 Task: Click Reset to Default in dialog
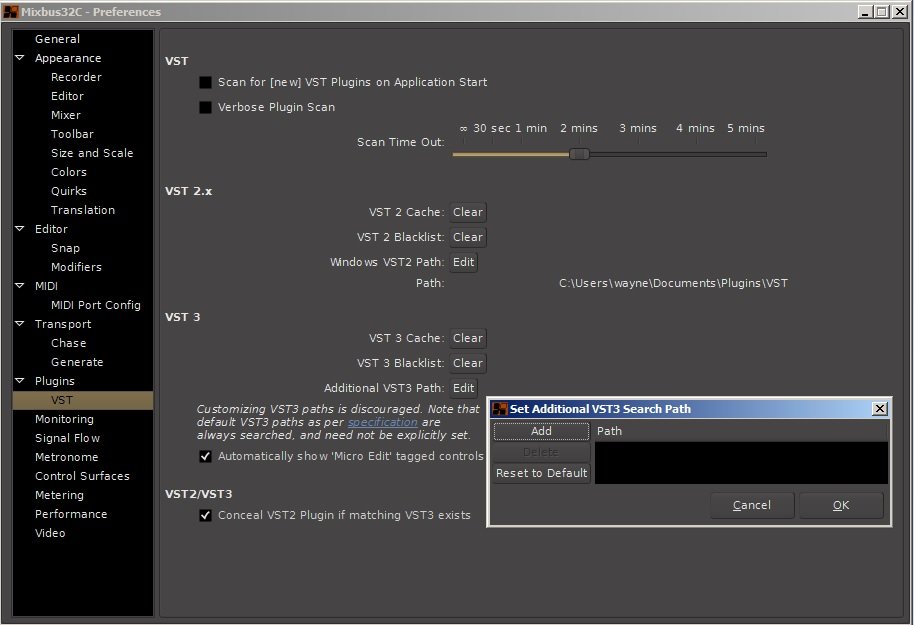click(x=542, y=473)
